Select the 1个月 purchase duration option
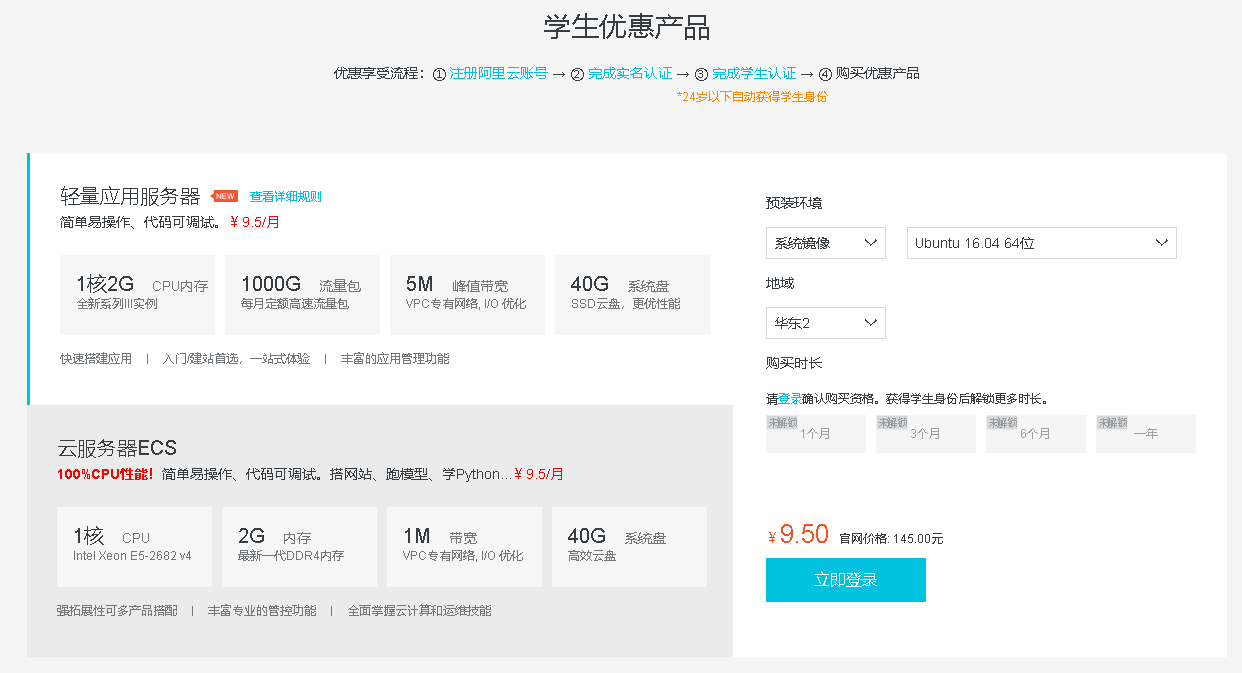The width and height of the screenshot is (1242, 673). (815, 433)
